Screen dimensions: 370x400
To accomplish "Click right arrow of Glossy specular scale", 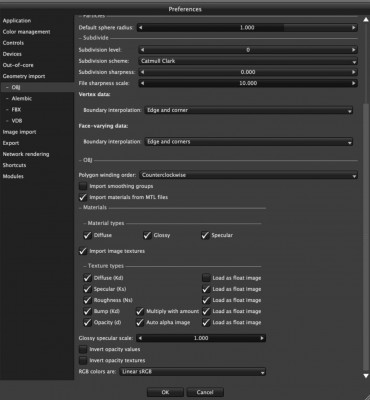I will [262, 338].
